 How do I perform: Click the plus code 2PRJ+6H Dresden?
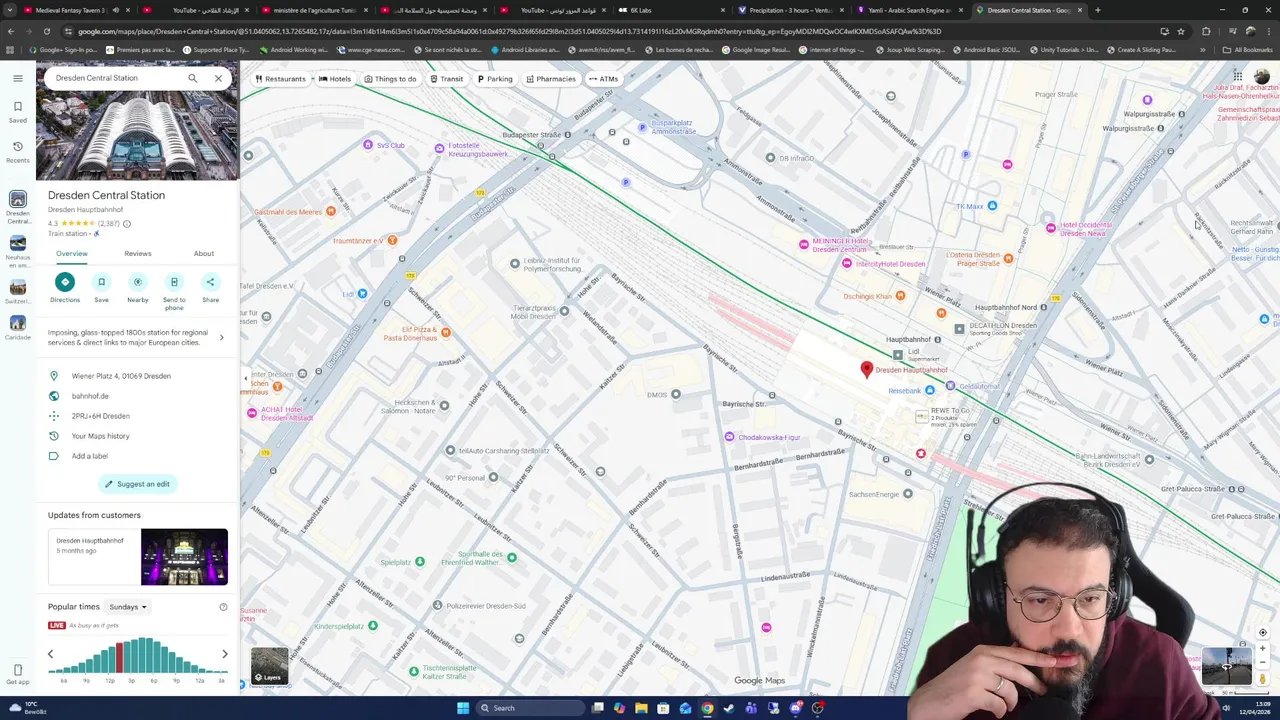[101, 416]
